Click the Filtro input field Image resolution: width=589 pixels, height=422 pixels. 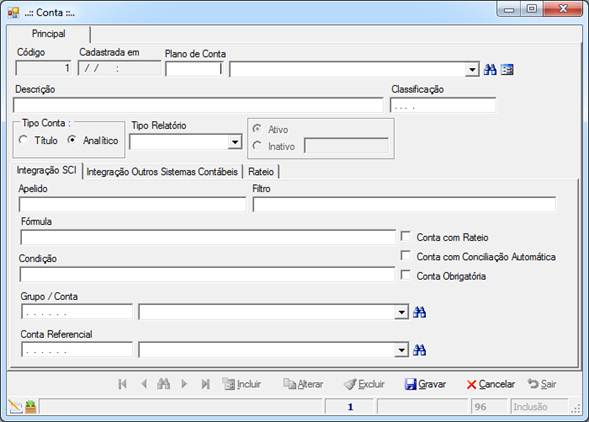point(404,204)
